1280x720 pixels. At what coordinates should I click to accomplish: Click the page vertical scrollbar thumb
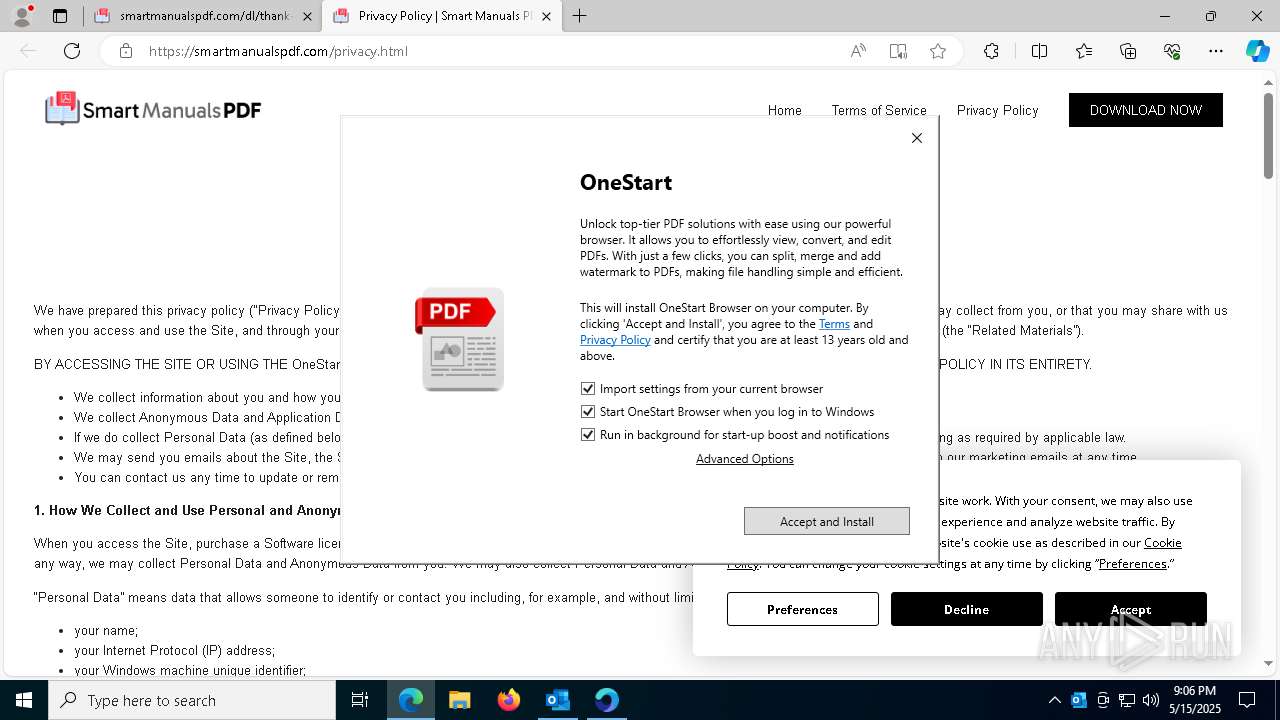click(x=1269, y=135)
